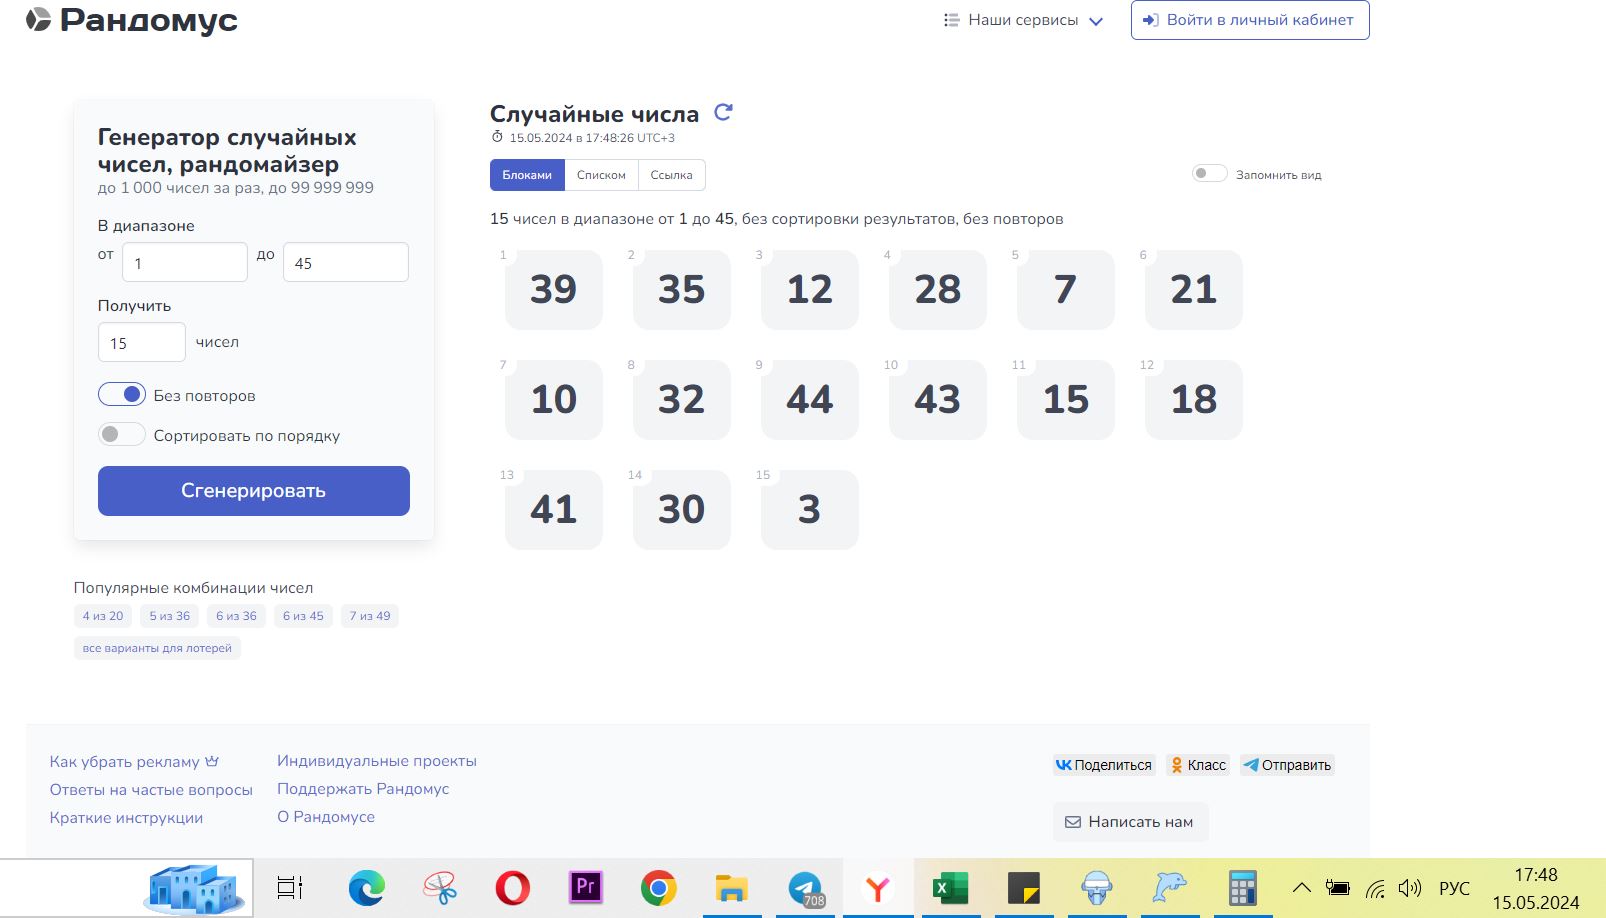Click the stopwatch icon next to the timestamp
Viewport: 1606px width, 918px height.
point(497,137)
